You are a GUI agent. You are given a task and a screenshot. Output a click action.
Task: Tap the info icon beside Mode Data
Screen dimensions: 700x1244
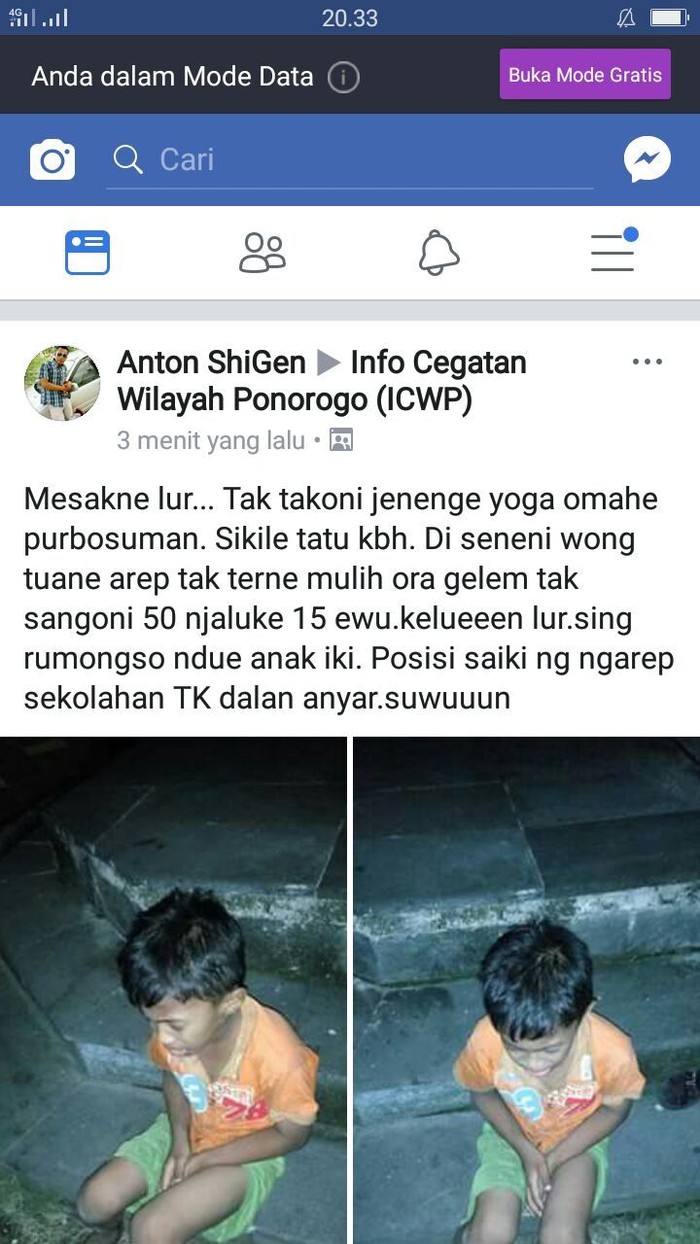click(343, 76)
